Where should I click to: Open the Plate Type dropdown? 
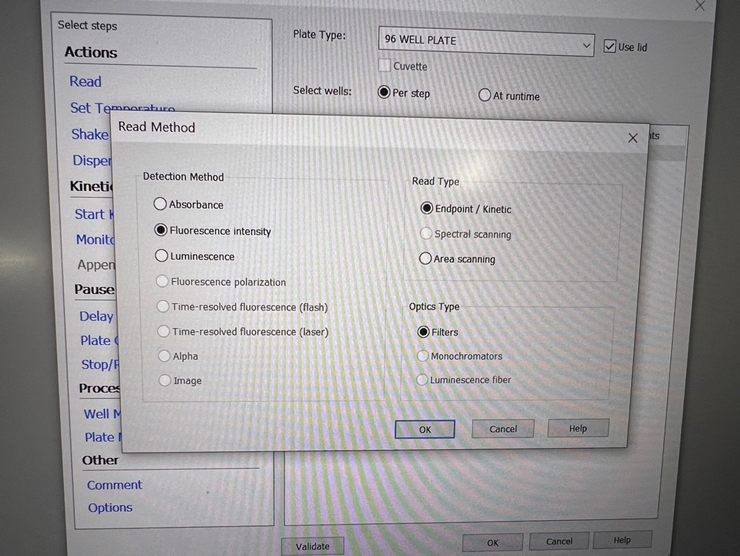(x=586, y=44)
